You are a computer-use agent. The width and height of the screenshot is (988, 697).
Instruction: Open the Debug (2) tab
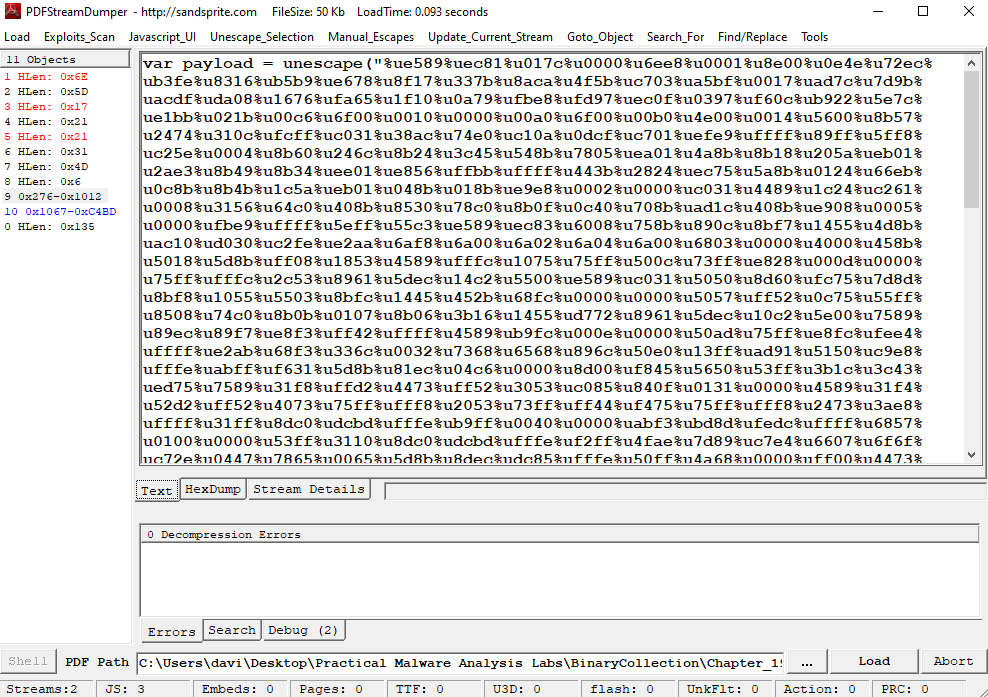[x=303, y=630]
